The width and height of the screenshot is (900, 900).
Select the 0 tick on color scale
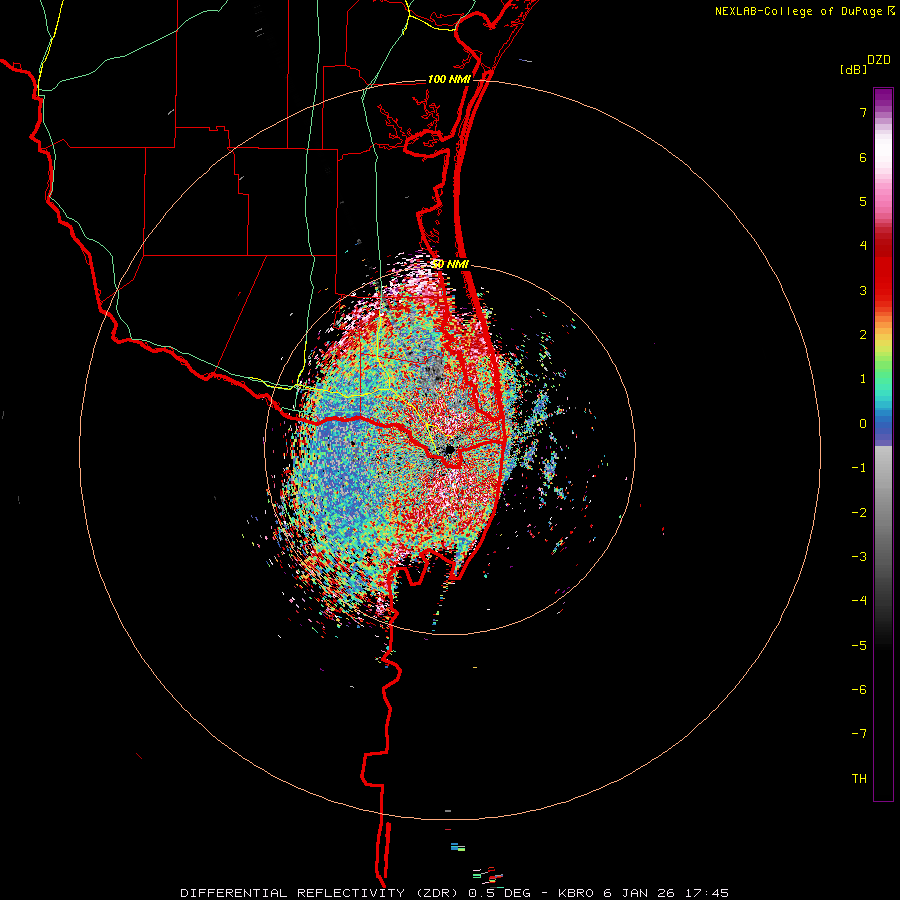tap(863, 424)
